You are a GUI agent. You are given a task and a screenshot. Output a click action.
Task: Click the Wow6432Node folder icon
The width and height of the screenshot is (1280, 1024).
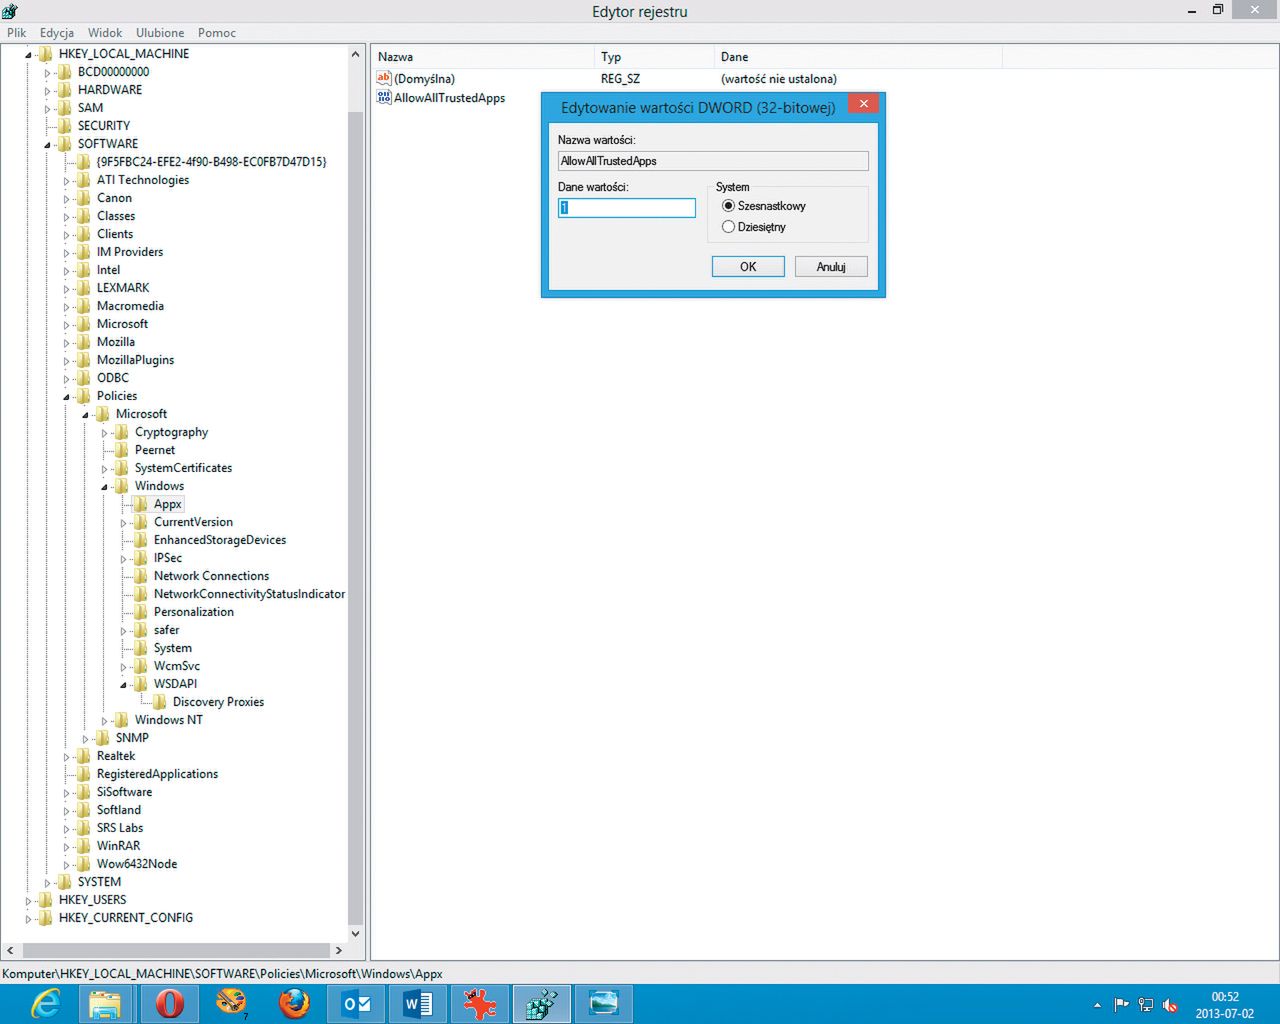(x=84, y=864)
